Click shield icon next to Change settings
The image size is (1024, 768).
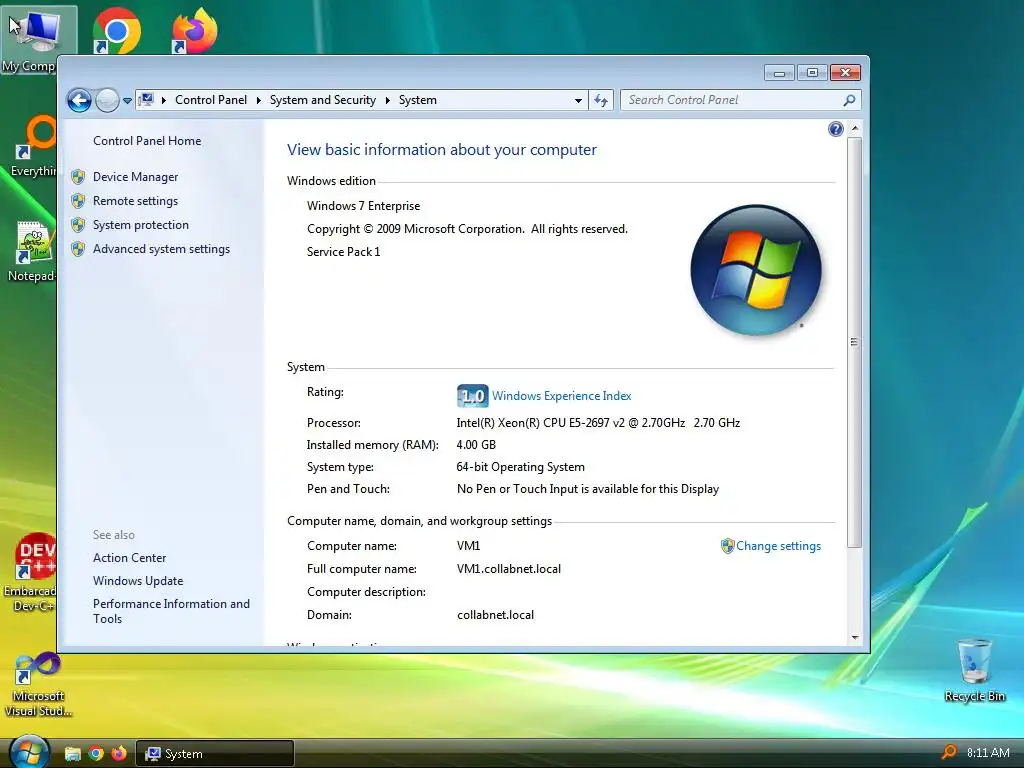pos(728,546)
